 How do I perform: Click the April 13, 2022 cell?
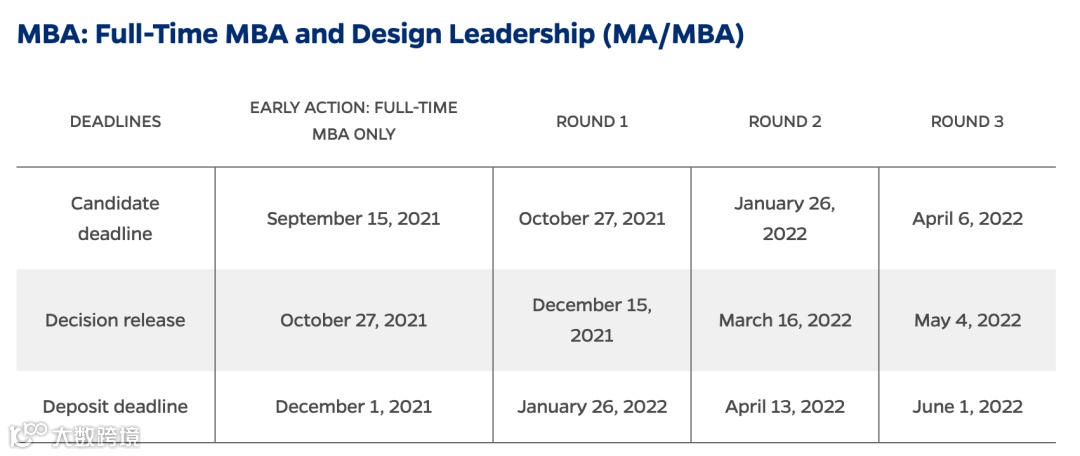point(785,406)
